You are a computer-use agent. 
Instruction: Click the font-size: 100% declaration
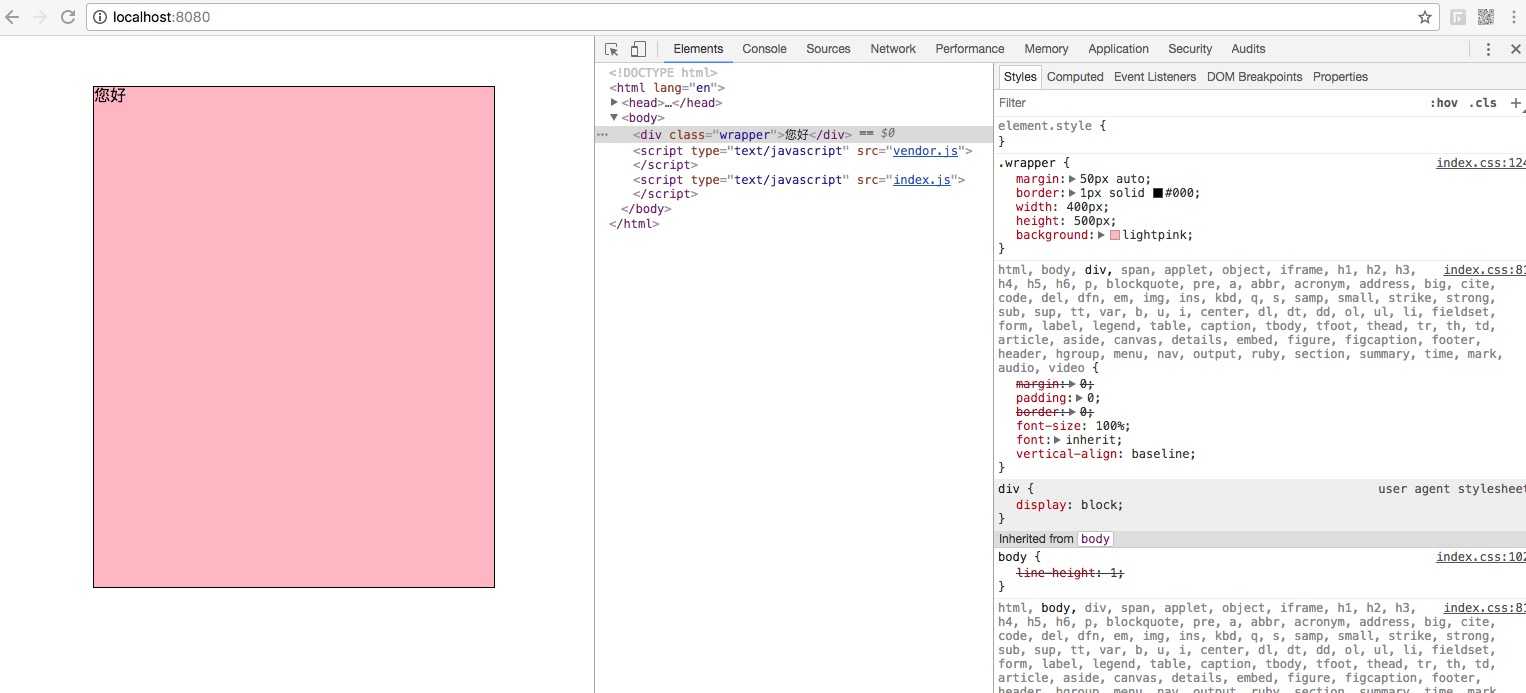point(1073,426)
